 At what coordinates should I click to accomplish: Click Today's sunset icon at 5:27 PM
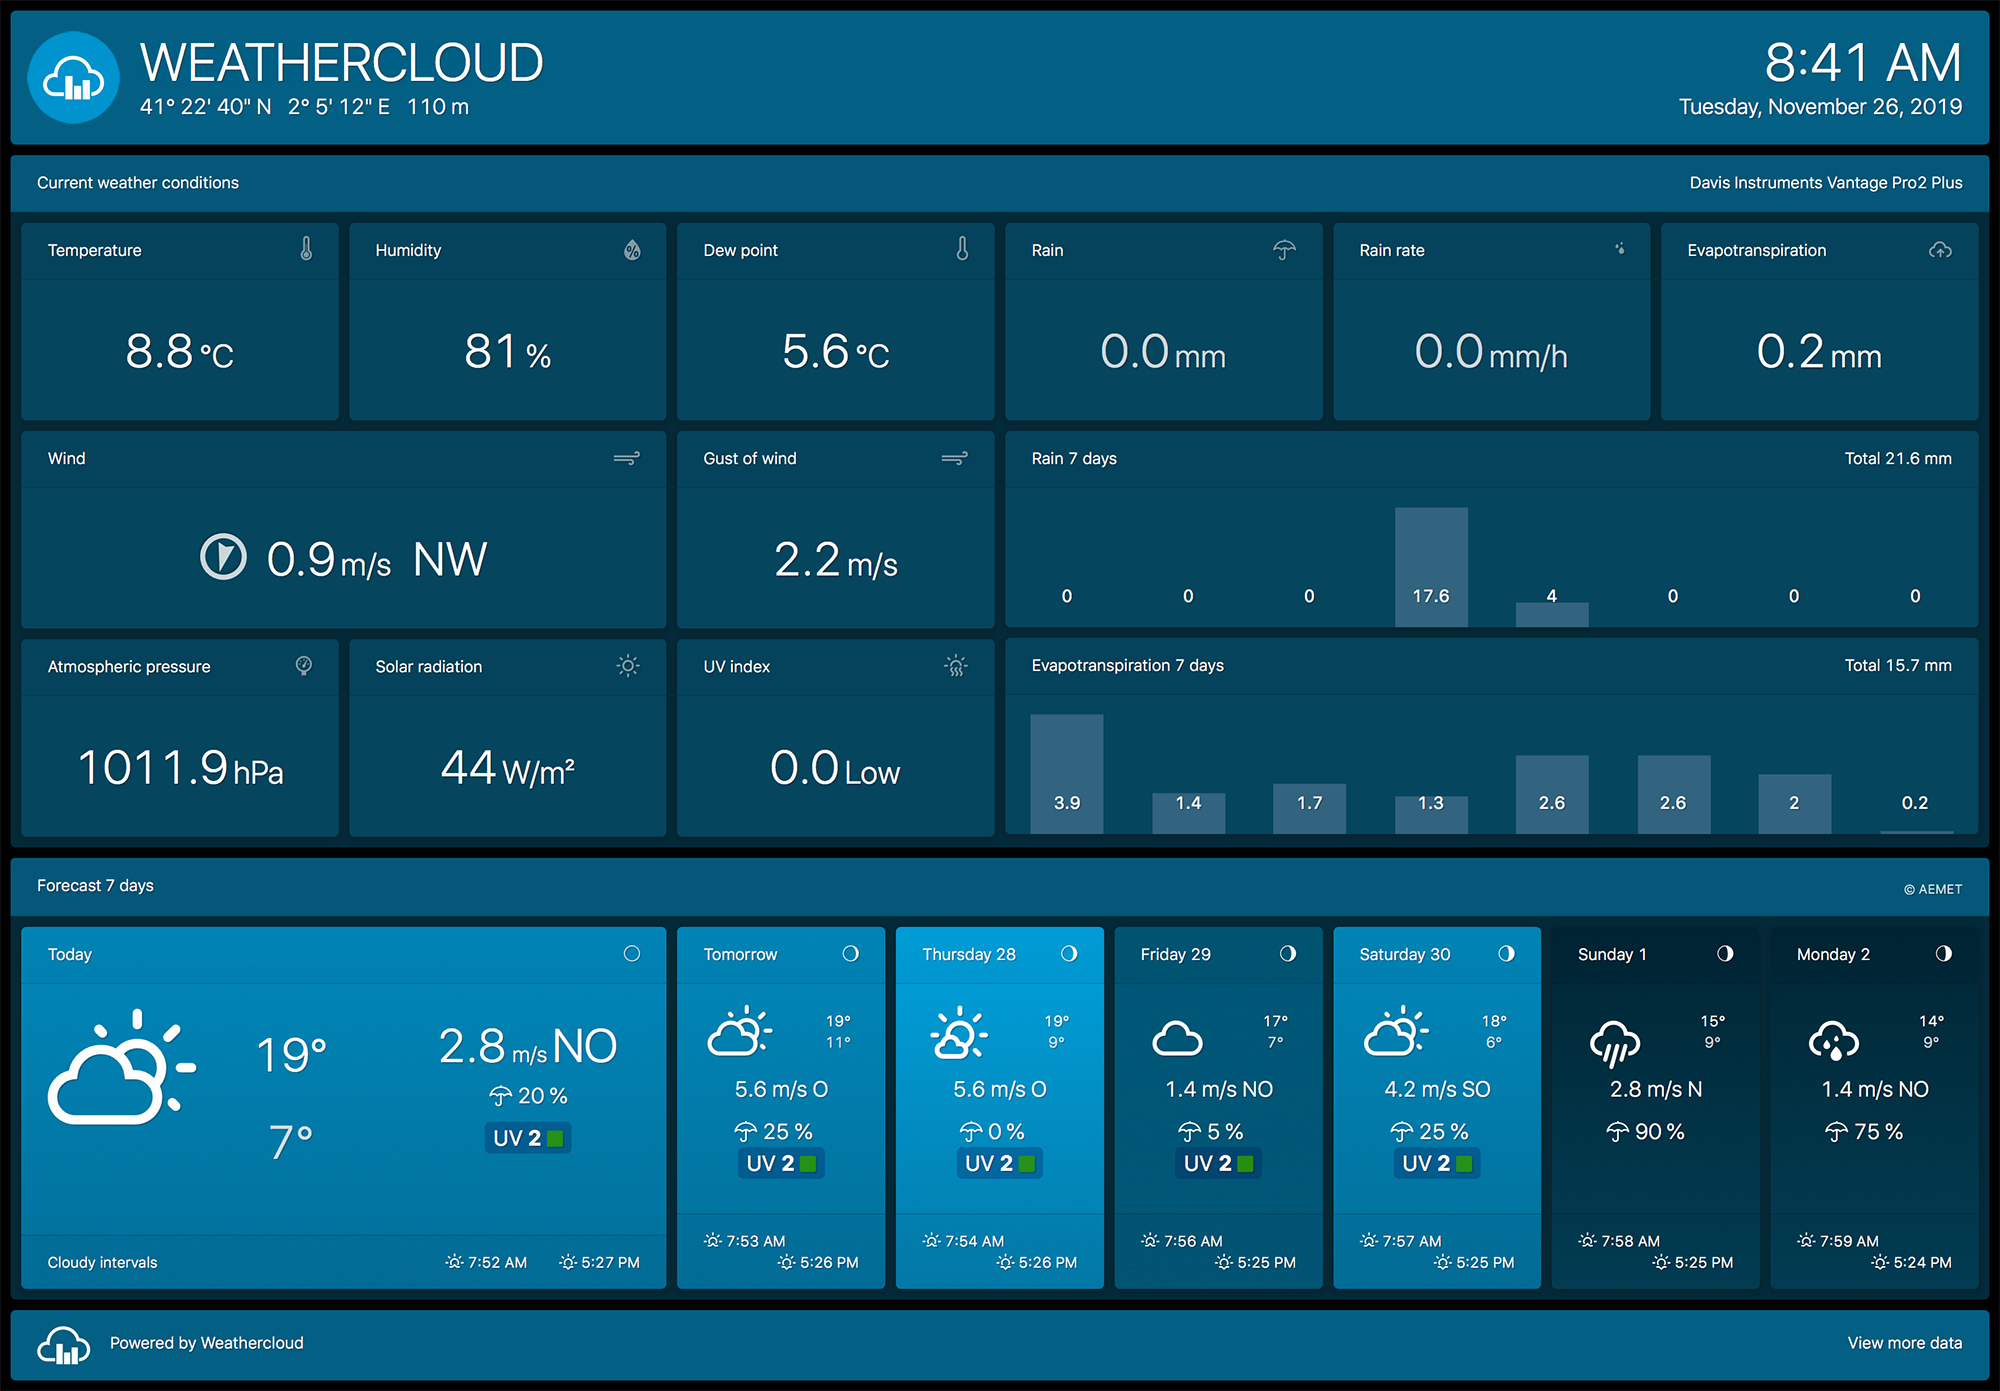568,1262
